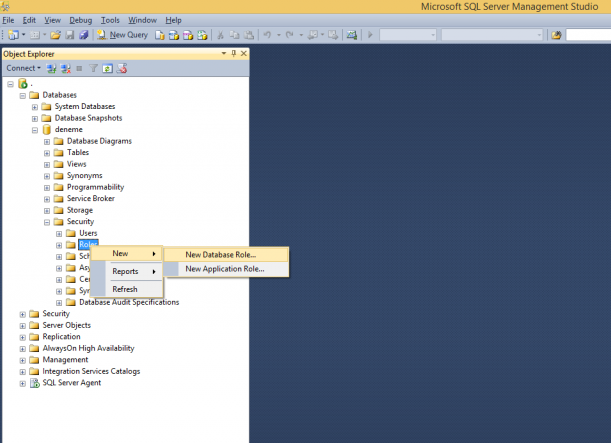Open the first empty toolbar combo box
This screenshot has height=443, width=611.
pyautogui.click(x=408, y=35)
